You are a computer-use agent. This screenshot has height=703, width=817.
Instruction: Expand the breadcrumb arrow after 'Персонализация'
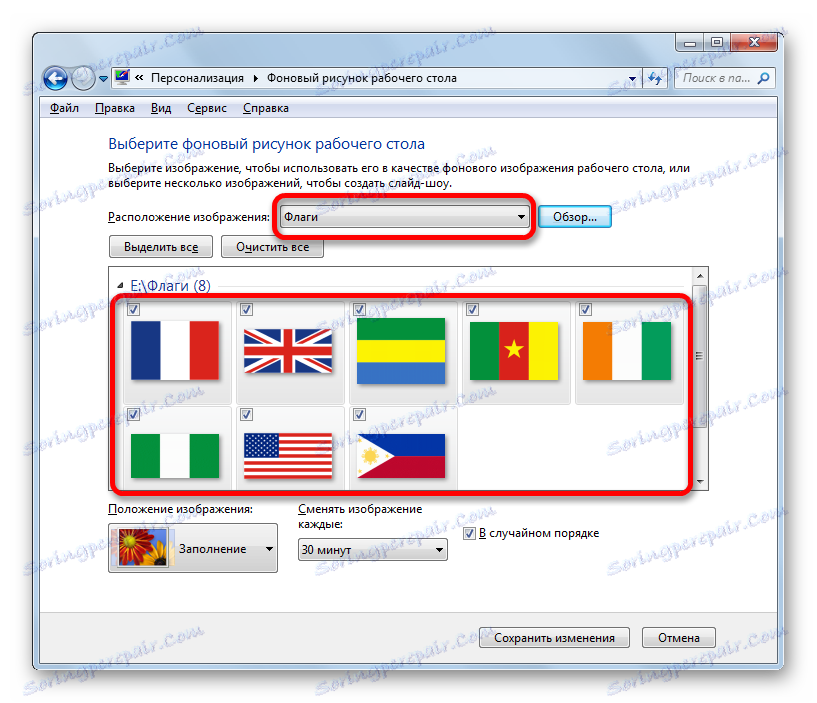pos(255,78)
